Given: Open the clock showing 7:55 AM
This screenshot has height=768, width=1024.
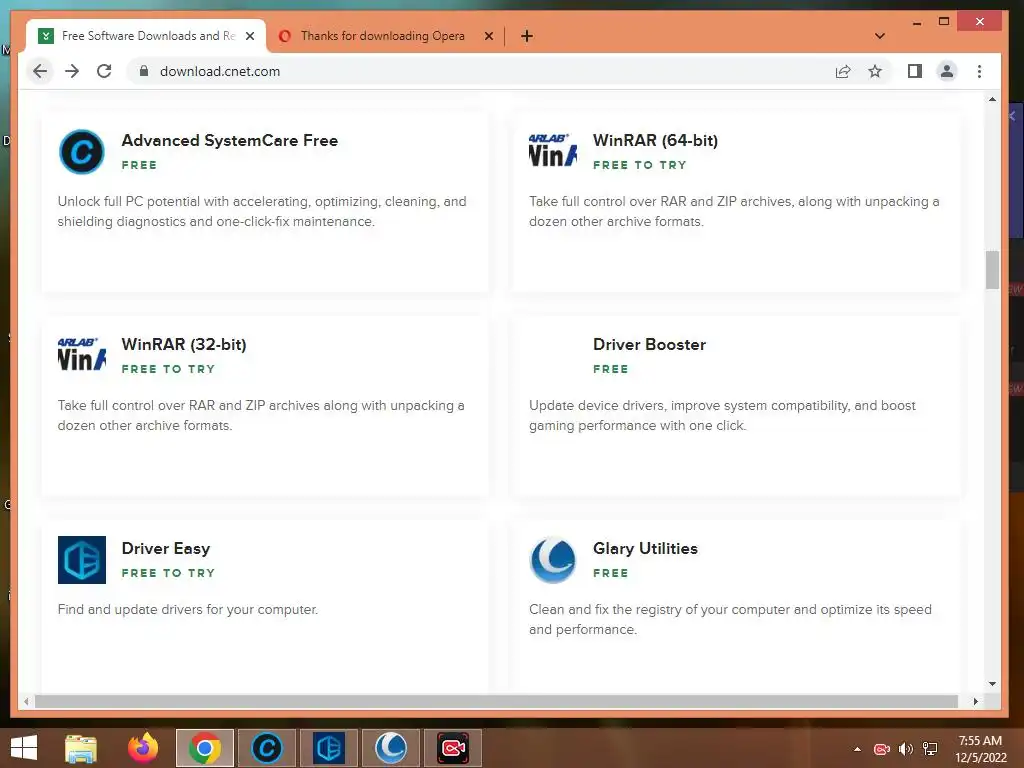Looking at the screenshot, I should pyautogui.click(x=980, y=749).
